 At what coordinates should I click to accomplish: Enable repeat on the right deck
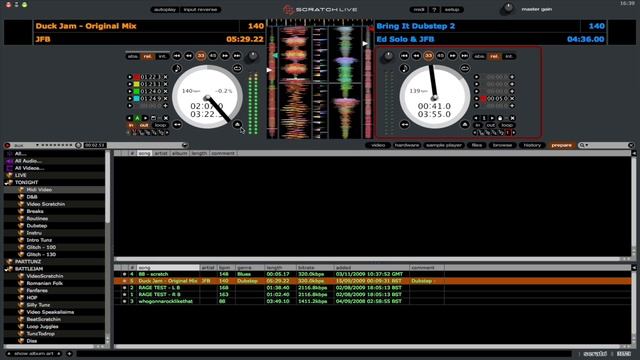(464, 68)
